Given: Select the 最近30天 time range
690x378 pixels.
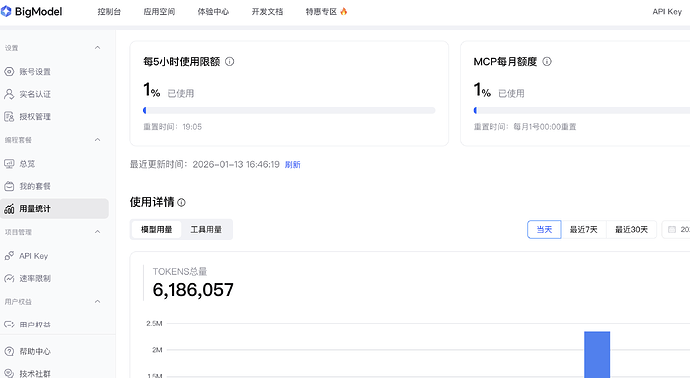Looking at the screenshot, I should [x=631, y=229].
